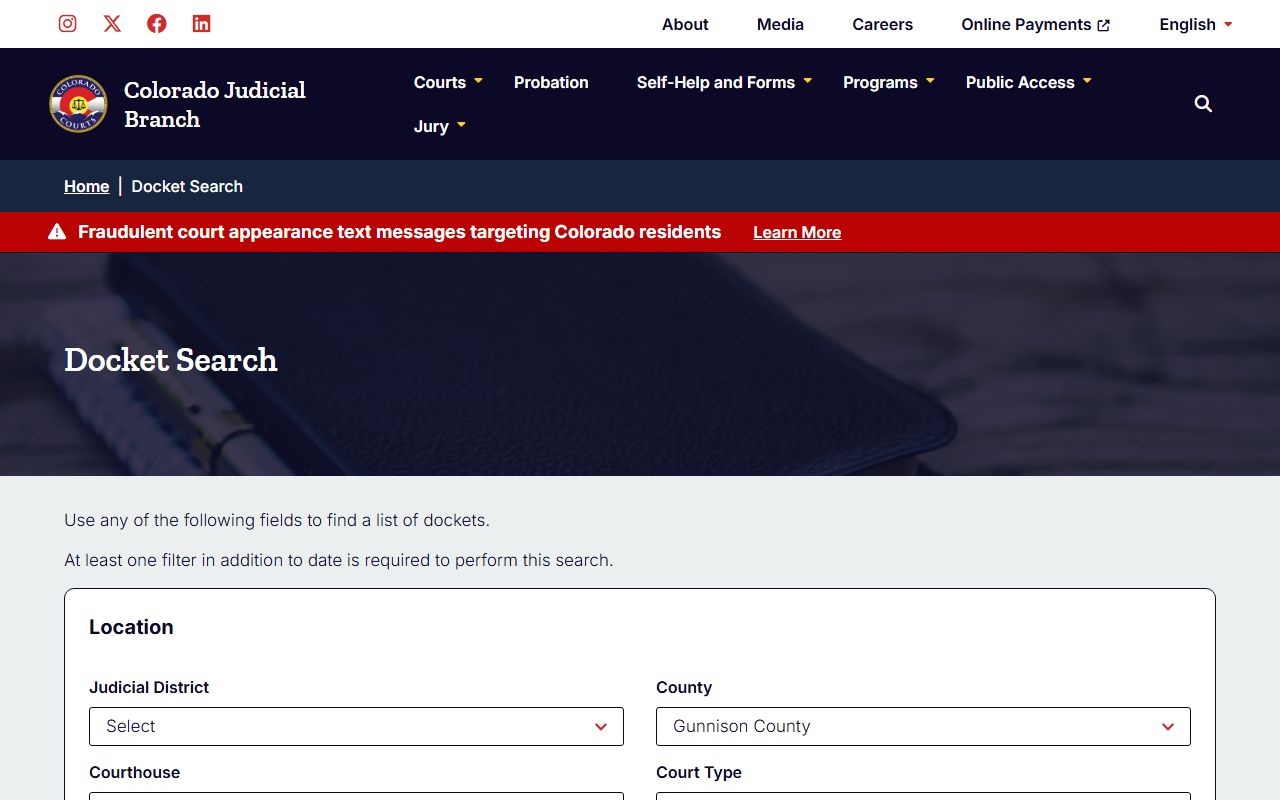The width and height of the screenshot is (1280, 800).
Task: Open the site search magnifier icon
Action: (1203, 104)
